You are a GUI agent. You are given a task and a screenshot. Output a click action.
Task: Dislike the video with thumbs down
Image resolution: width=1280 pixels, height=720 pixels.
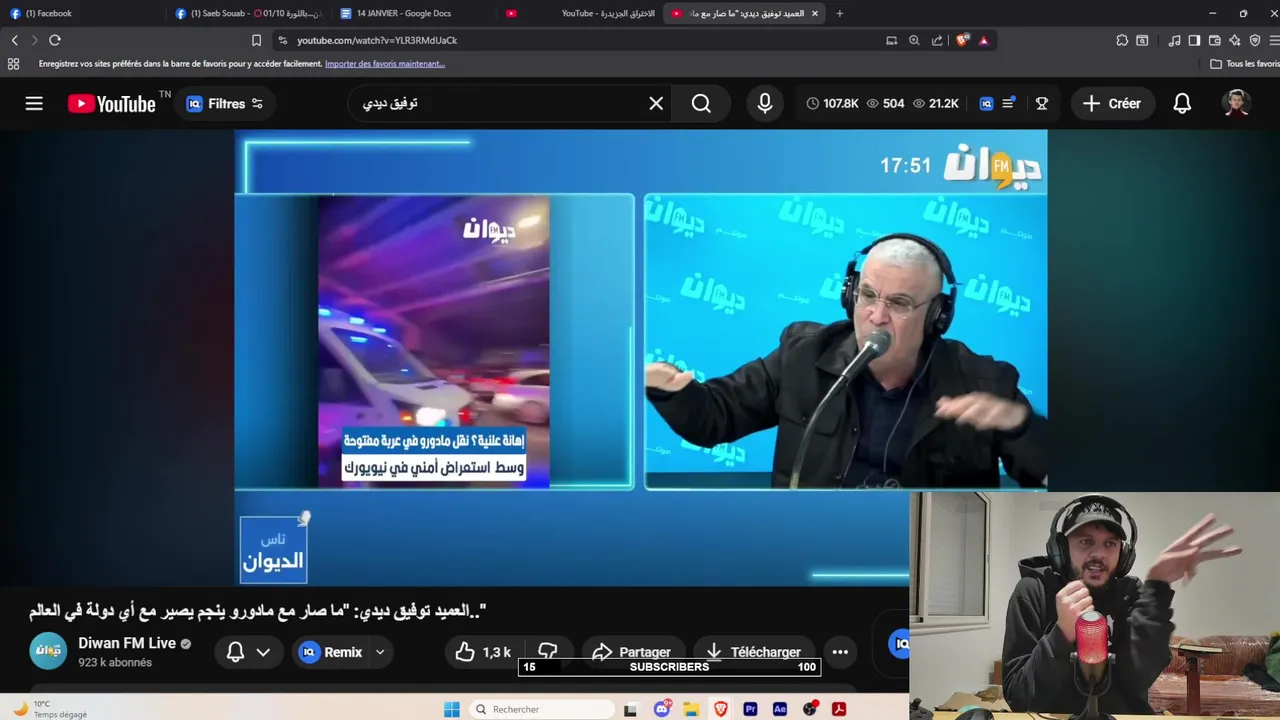click(x=548, y=652)
